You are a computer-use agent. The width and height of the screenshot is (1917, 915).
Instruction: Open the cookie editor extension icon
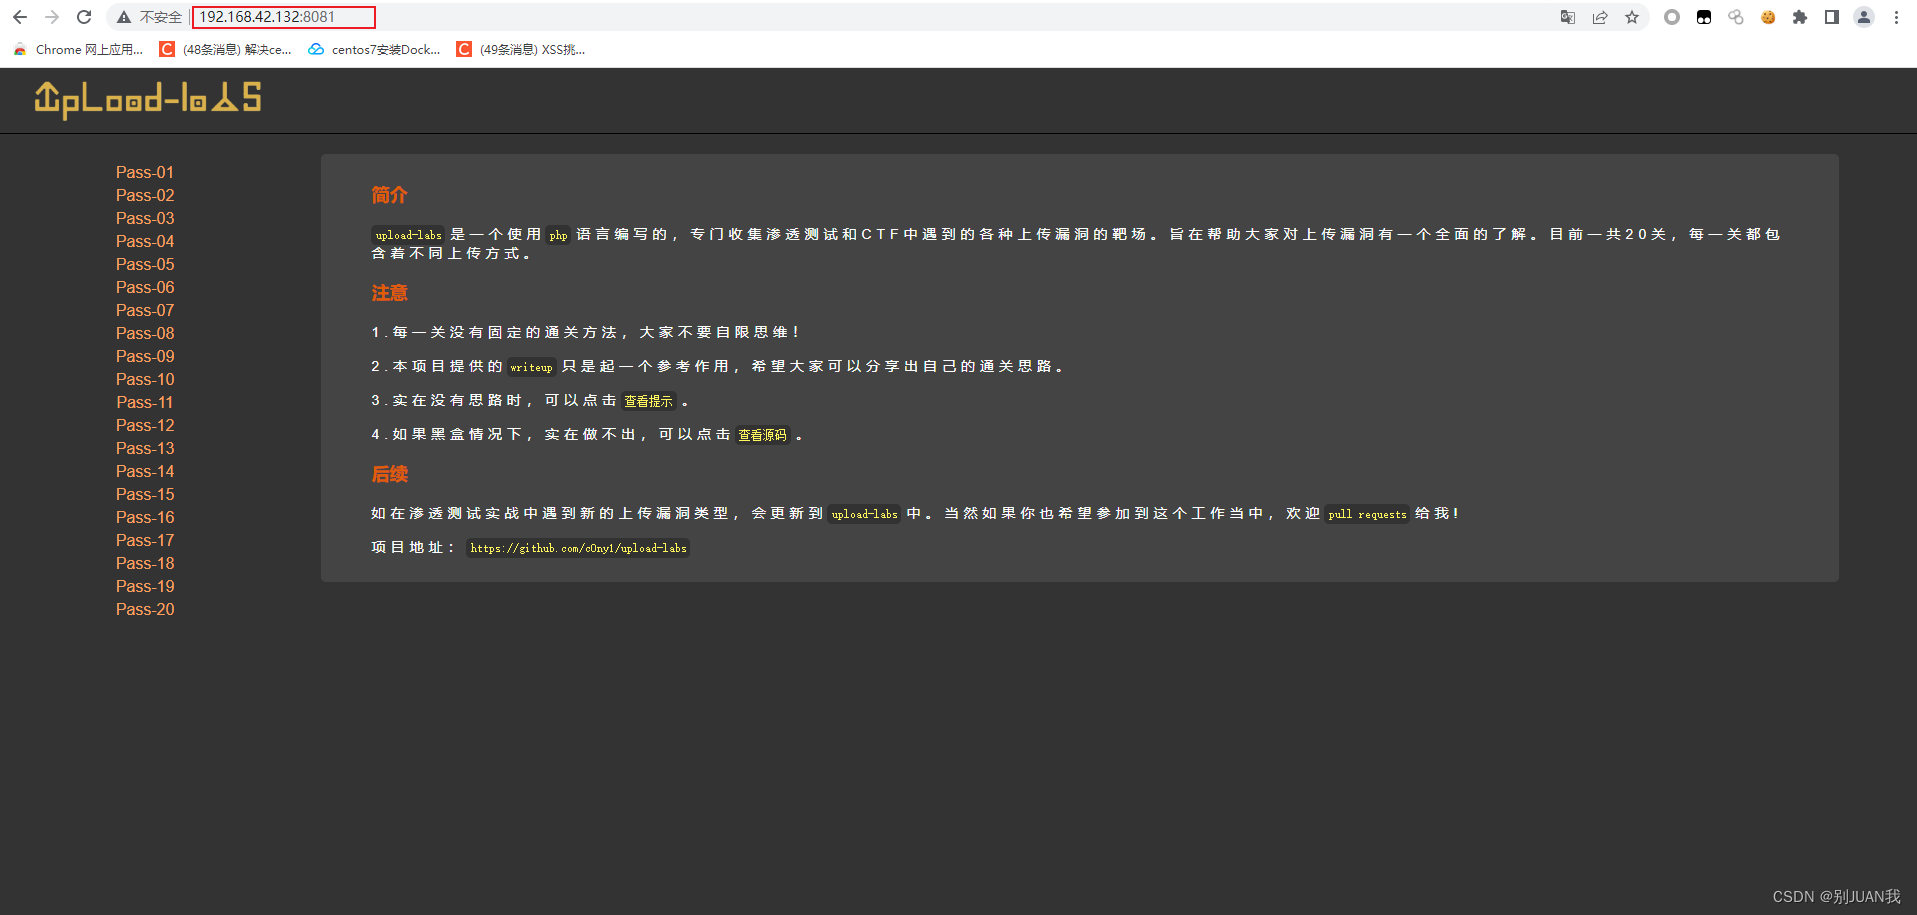tap(1768, 17)
